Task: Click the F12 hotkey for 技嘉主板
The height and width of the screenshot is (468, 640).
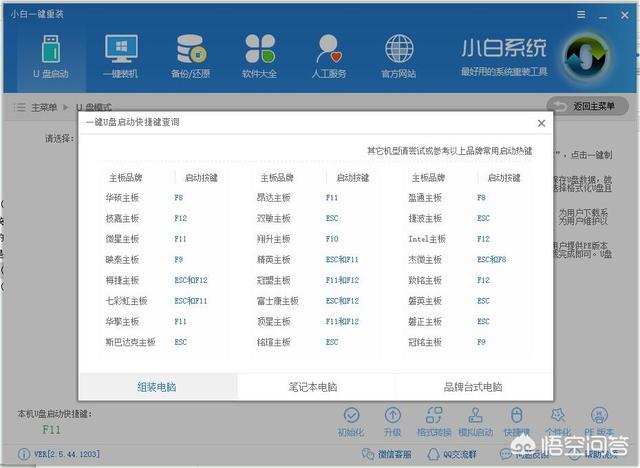Action: coord(180,218)
